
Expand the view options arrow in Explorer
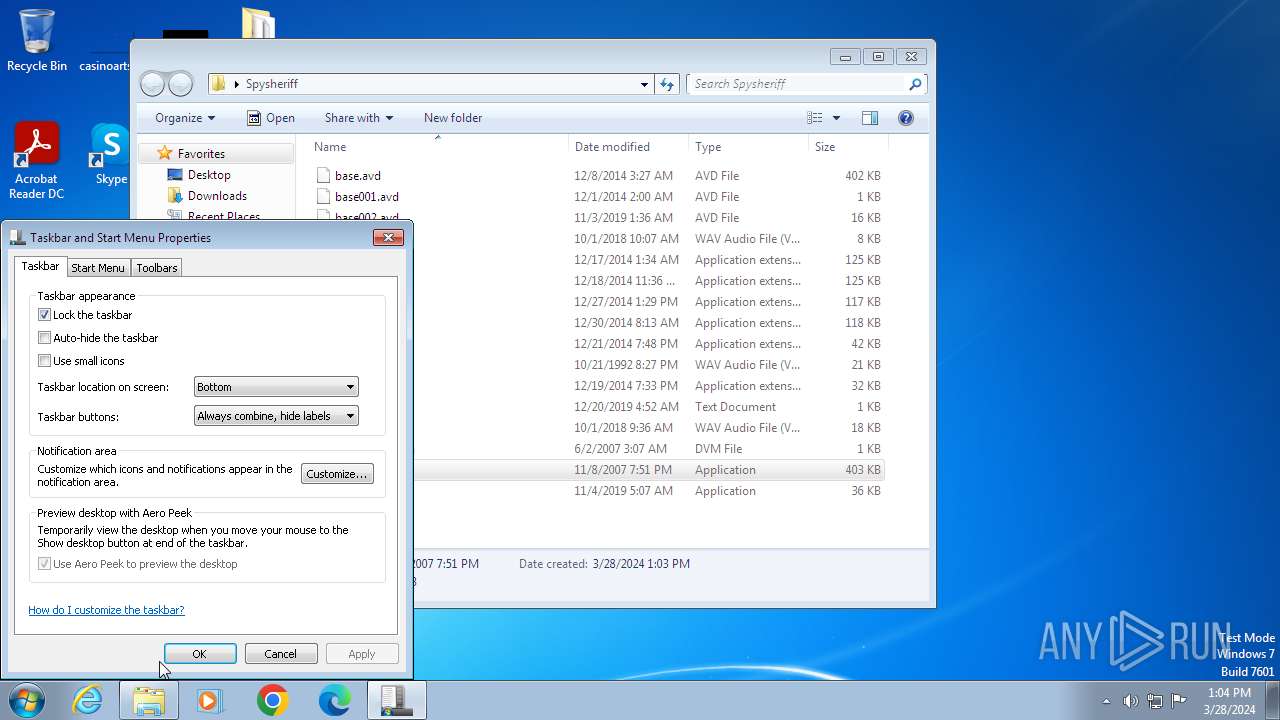(836, 118)
